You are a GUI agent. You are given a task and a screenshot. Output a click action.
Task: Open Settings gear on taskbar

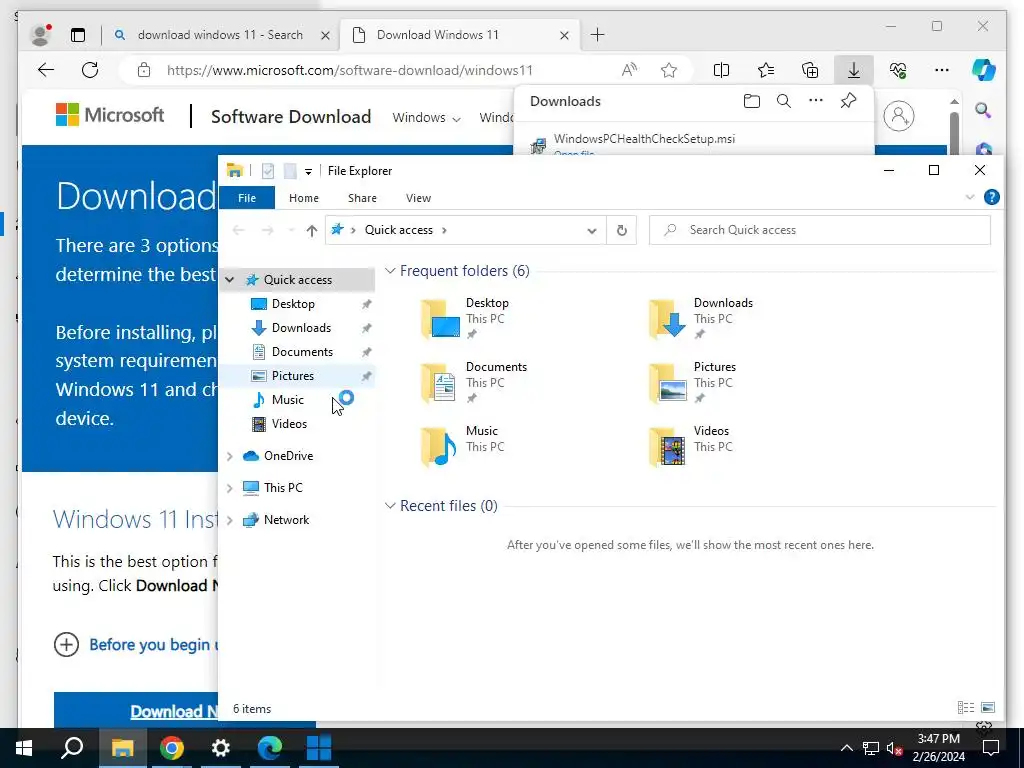pyautogui.click(x=221, y=748)
